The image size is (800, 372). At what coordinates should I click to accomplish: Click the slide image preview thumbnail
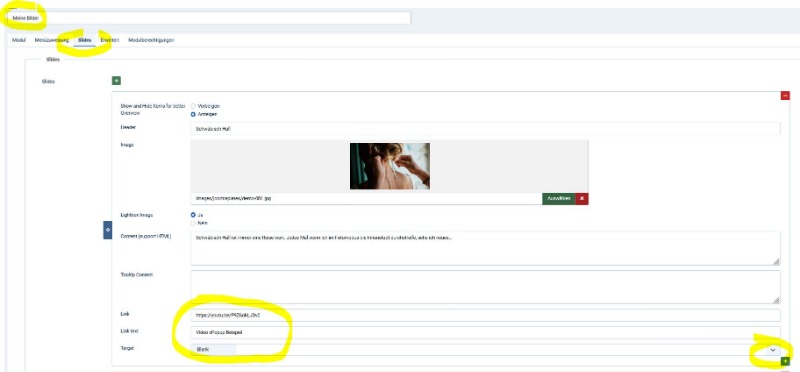coord(390,166)
